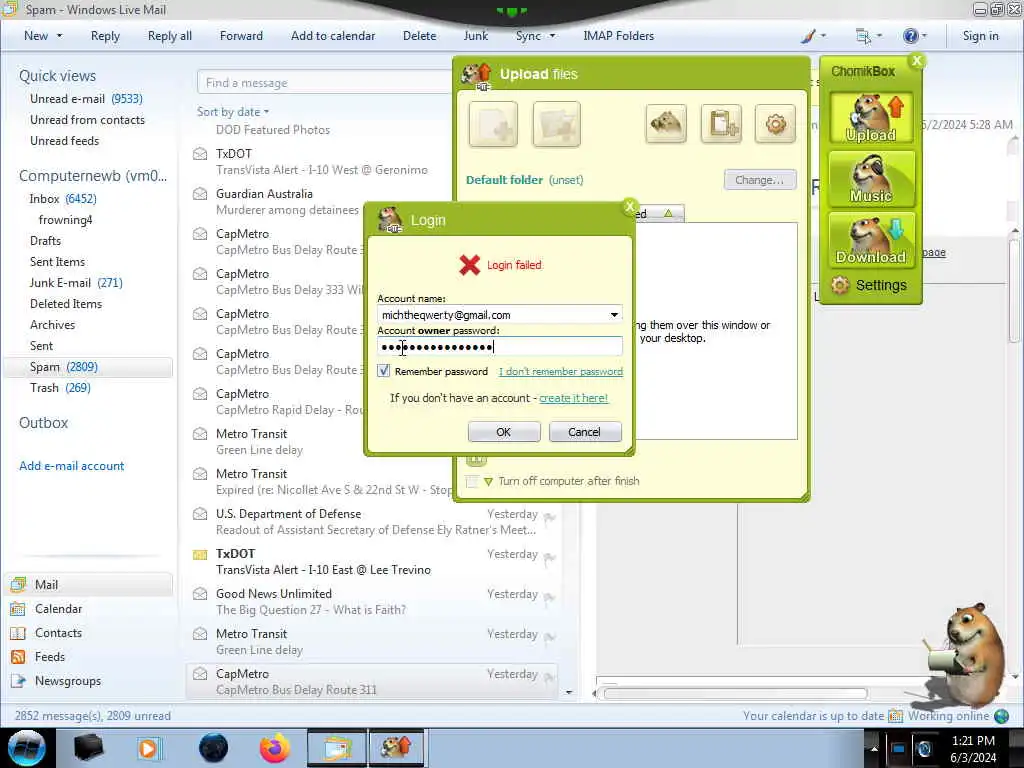Viewport: 1024px width, 768px height.
Task: Click the flag icon on U.S. Department of Defense message
Action: 549,518
